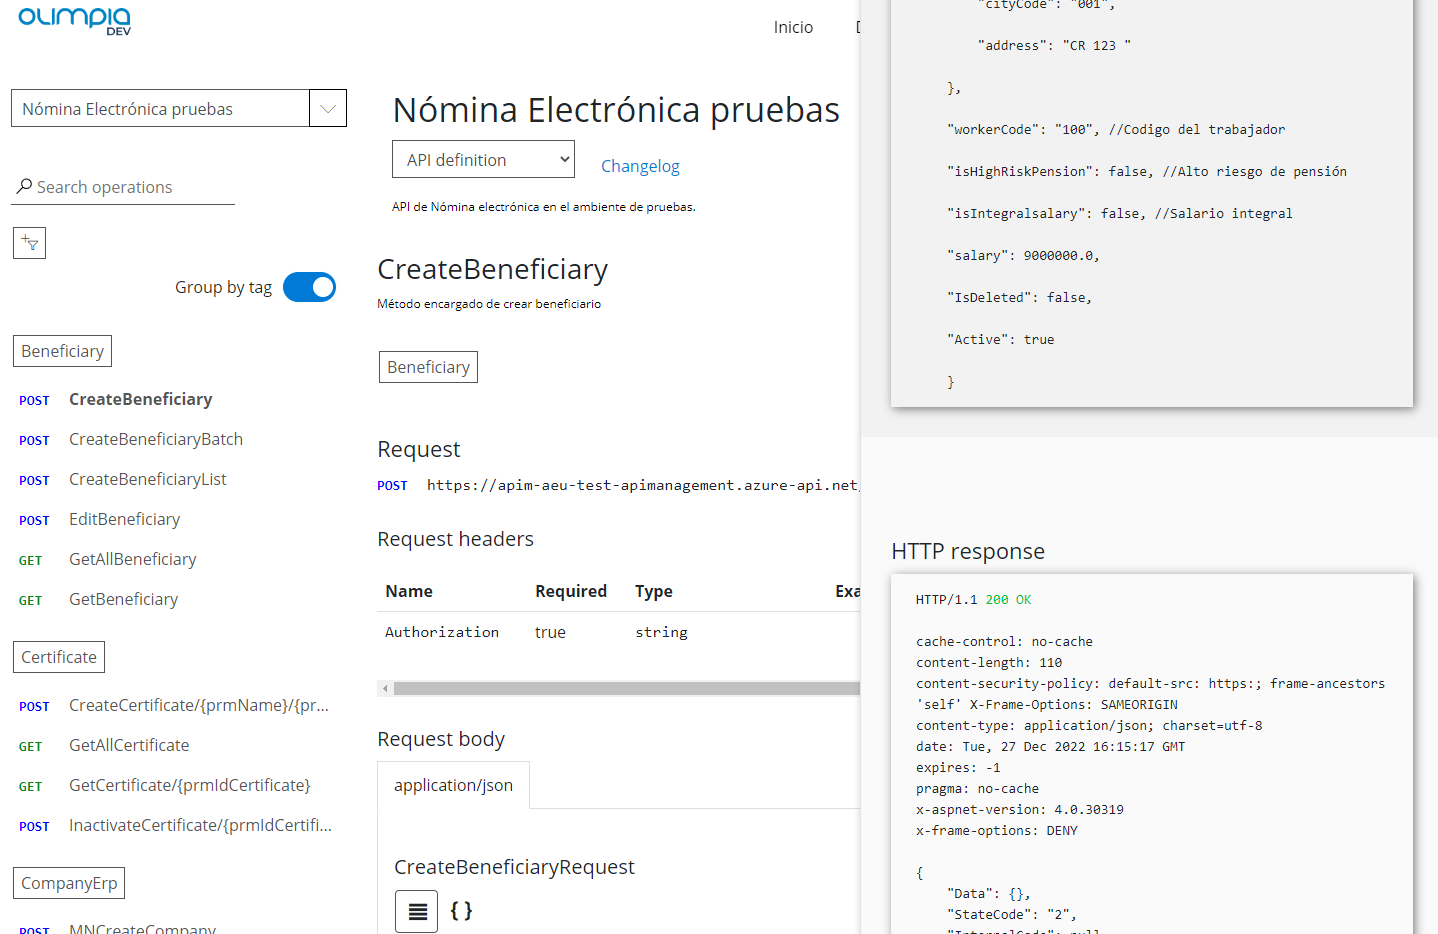Go to Inicio in the top menu
This screenshot has height=934, width=1438.
(793, 28)
